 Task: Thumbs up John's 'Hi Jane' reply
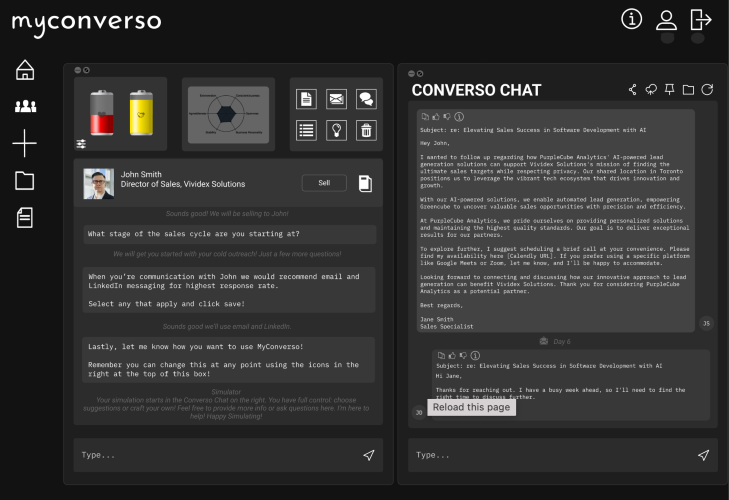coord(450,355)
